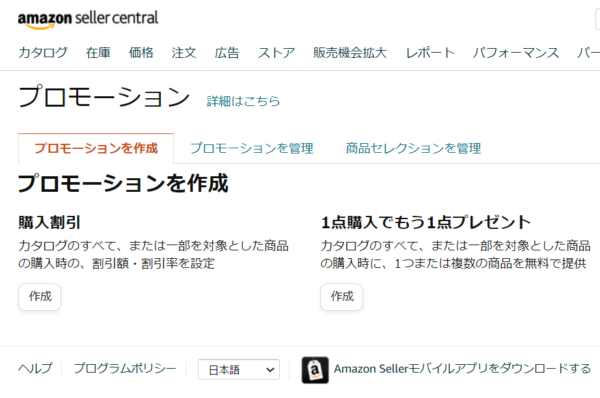Open the 販売機会拡大 menu
The height and width of the screenshot is (398, 600).
(x=350, y=52)
